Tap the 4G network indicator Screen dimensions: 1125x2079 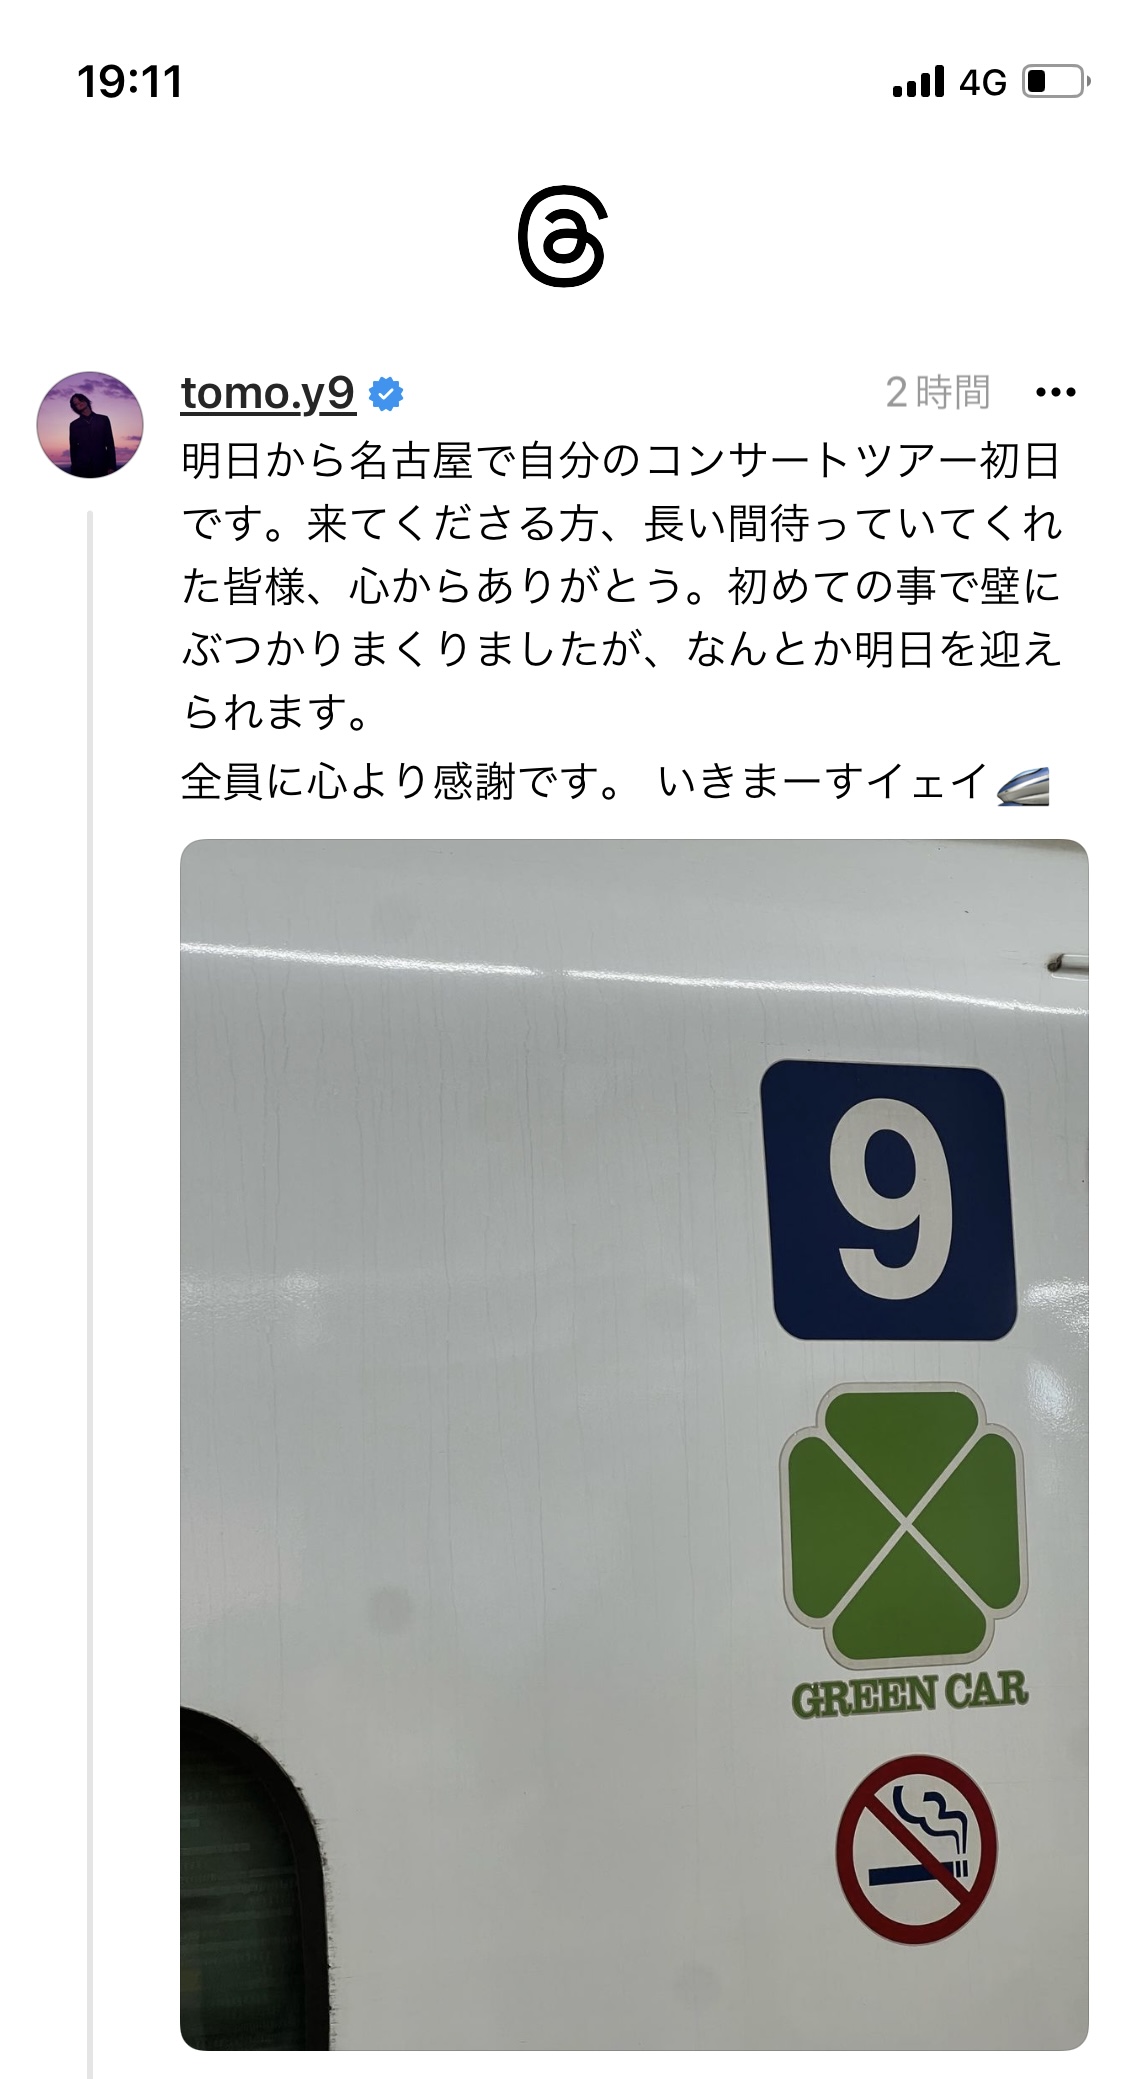983,82
